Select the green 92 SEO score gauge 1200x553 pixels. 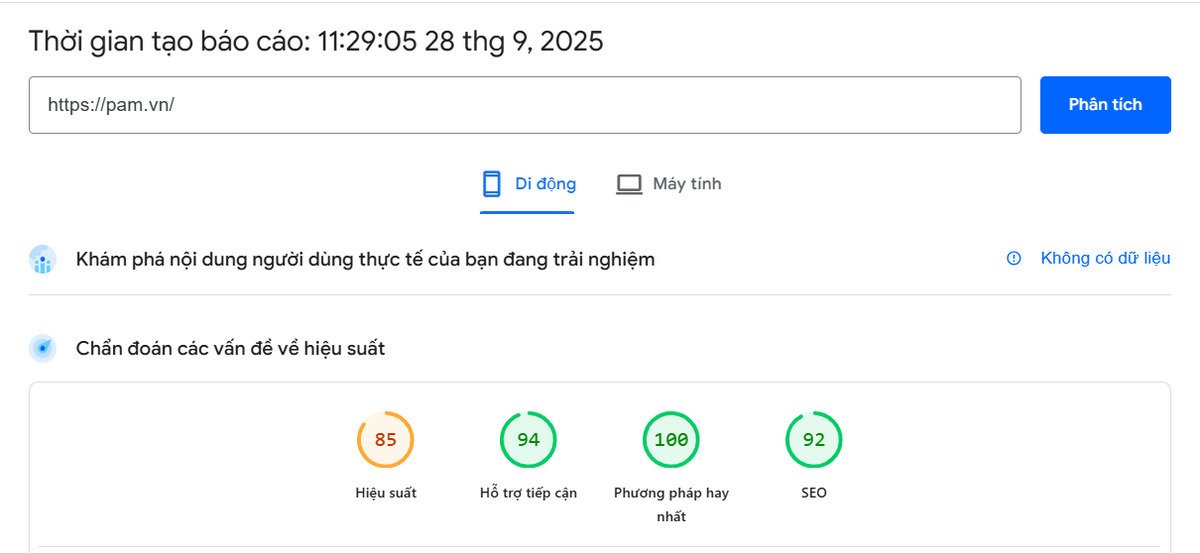click(814, 440)
